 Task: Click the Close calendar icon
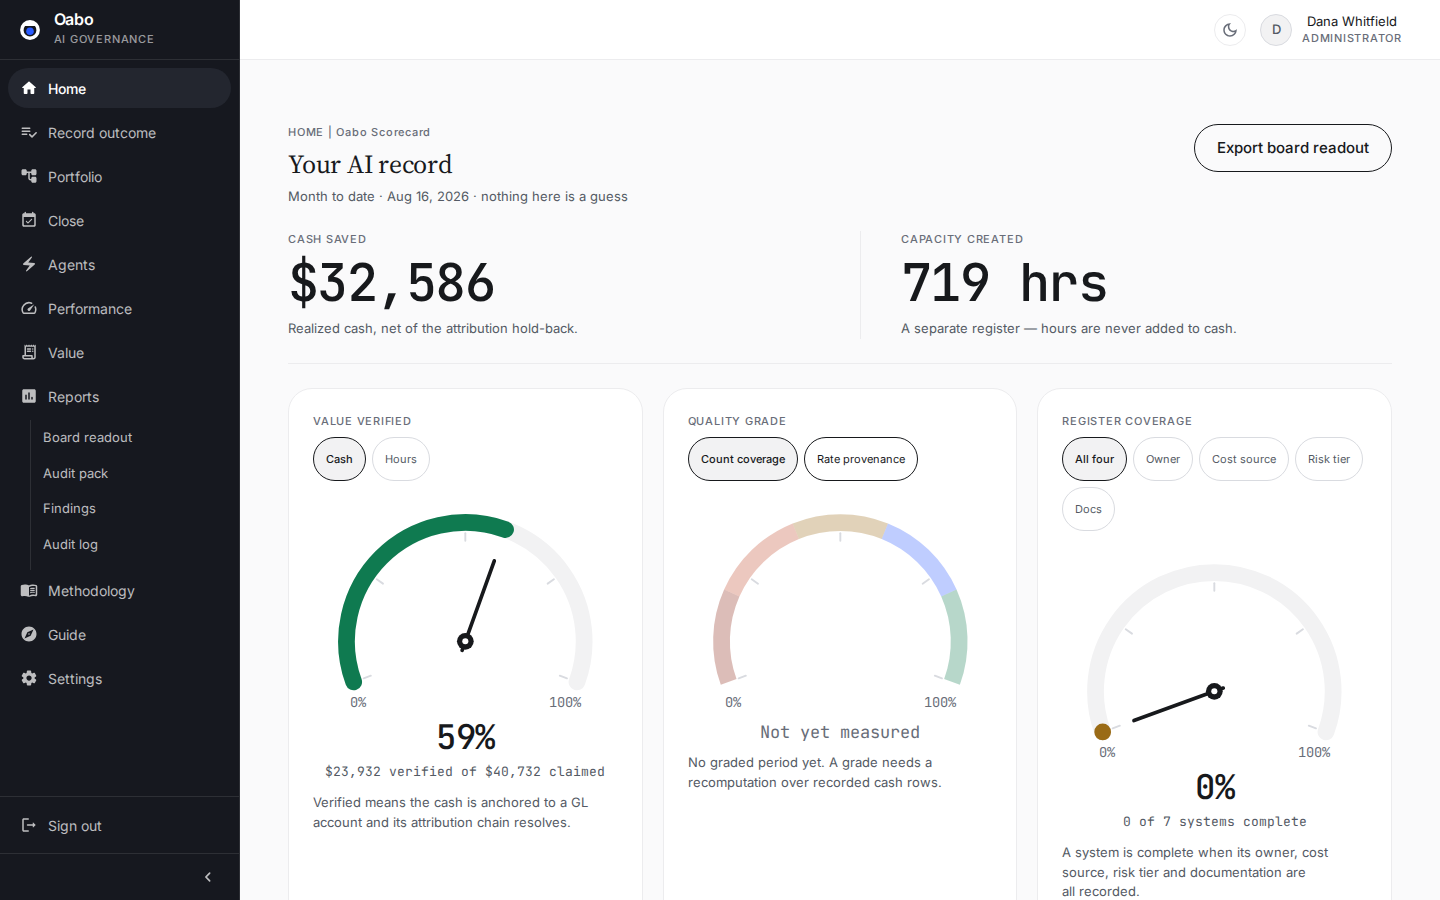[29, 220]
